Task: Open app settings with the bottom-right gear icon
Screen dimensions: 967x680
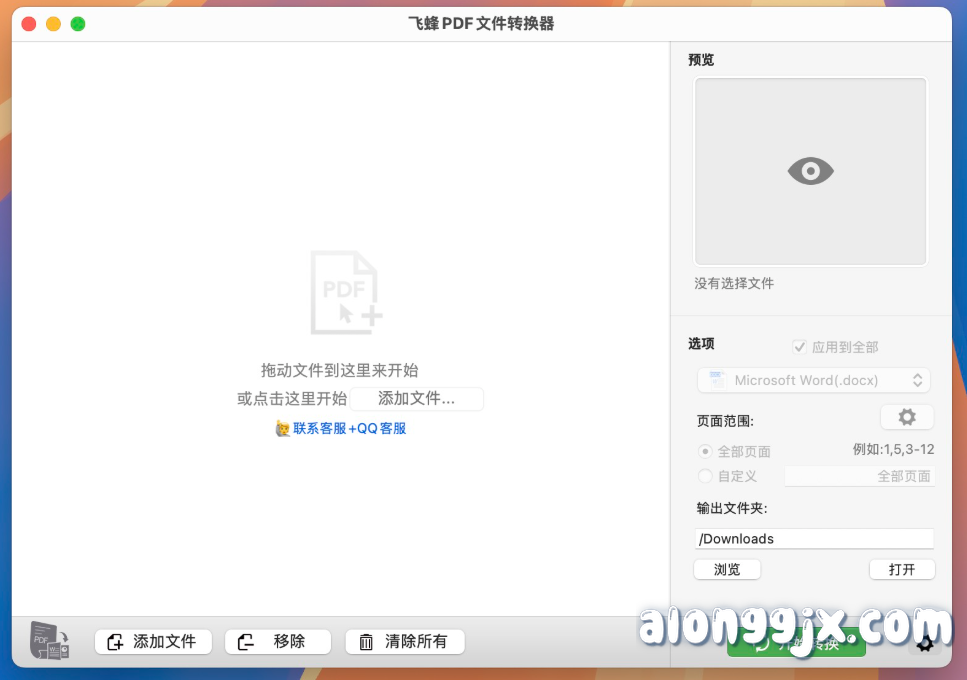Action: point(925,645)
